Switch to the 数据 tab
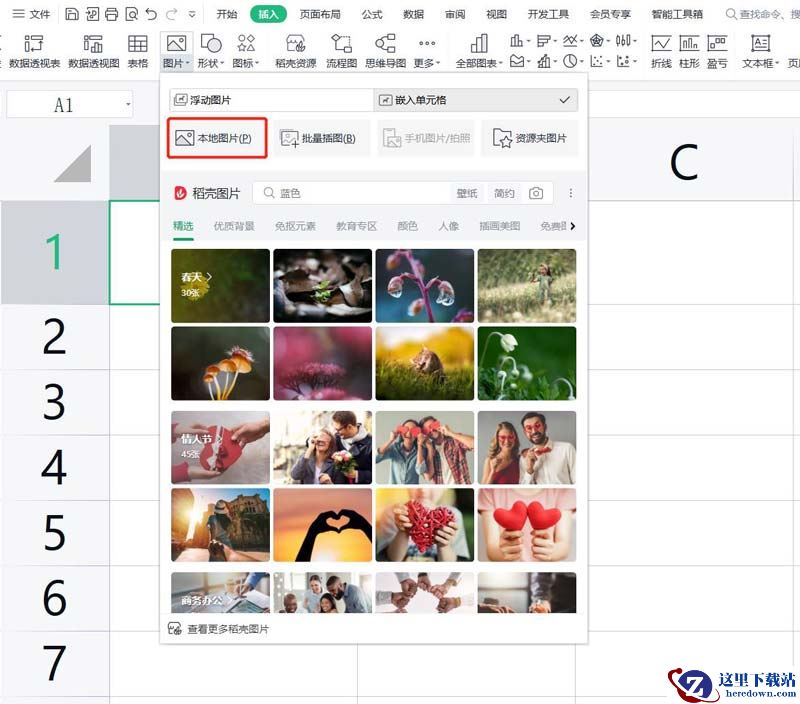 coord(413,14)
